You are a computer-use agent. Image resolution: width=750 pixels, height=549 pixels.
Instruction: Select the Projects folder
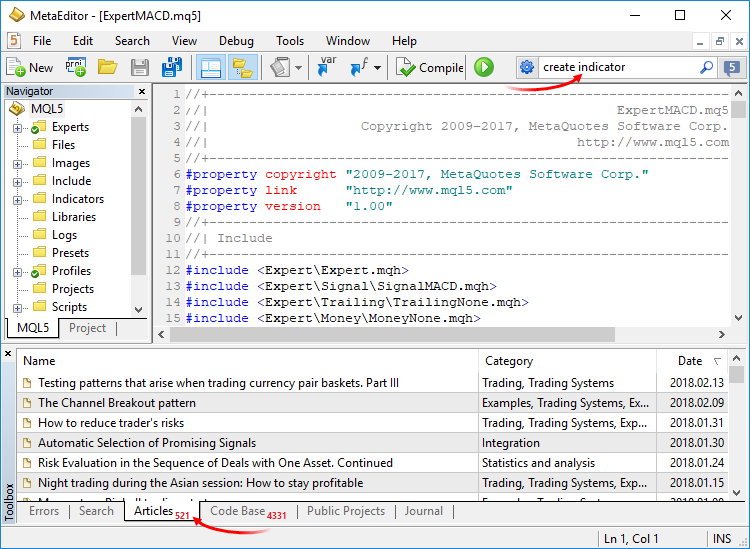click(73, 289)
